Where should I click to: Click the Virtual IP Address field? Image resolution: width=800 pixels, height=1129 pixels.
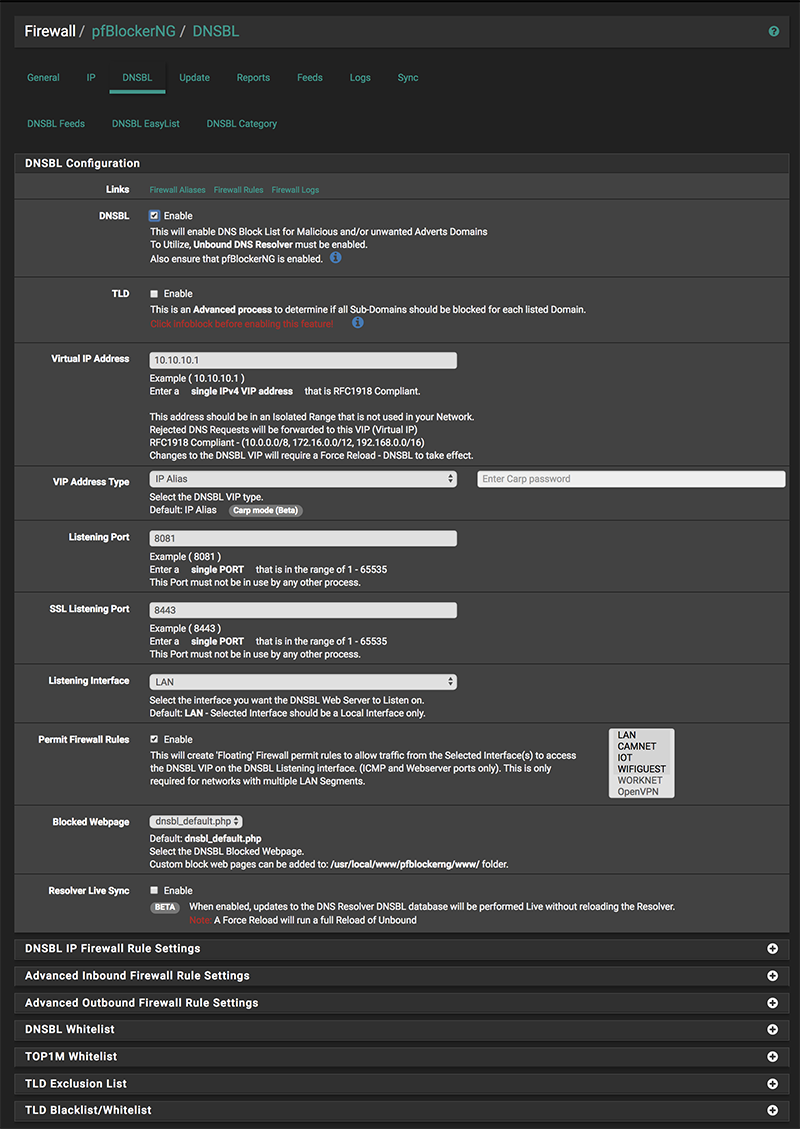303,360
